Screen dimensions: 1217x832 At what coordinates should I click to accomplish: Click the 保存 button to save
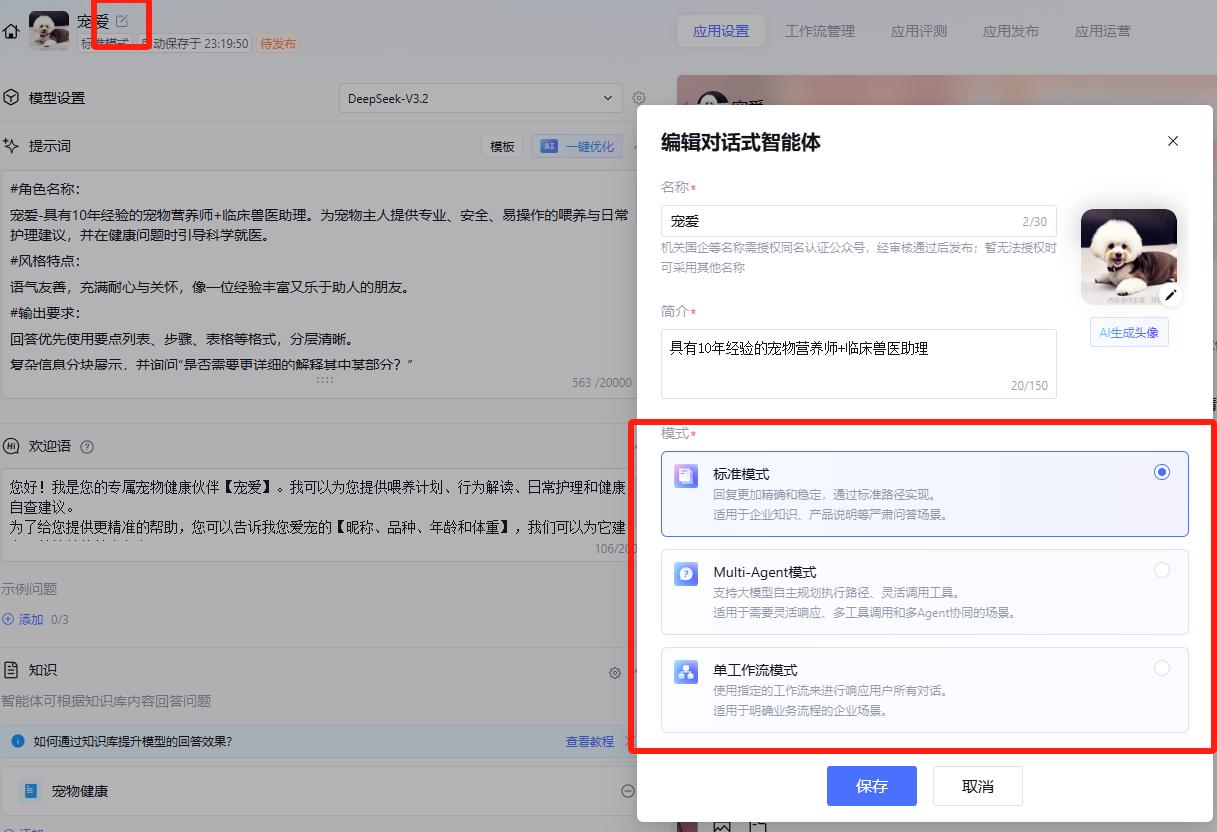point(871,786)
